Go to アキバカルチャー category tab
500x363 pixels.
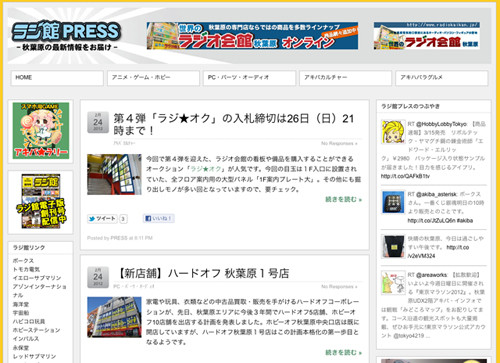point(345,78)
